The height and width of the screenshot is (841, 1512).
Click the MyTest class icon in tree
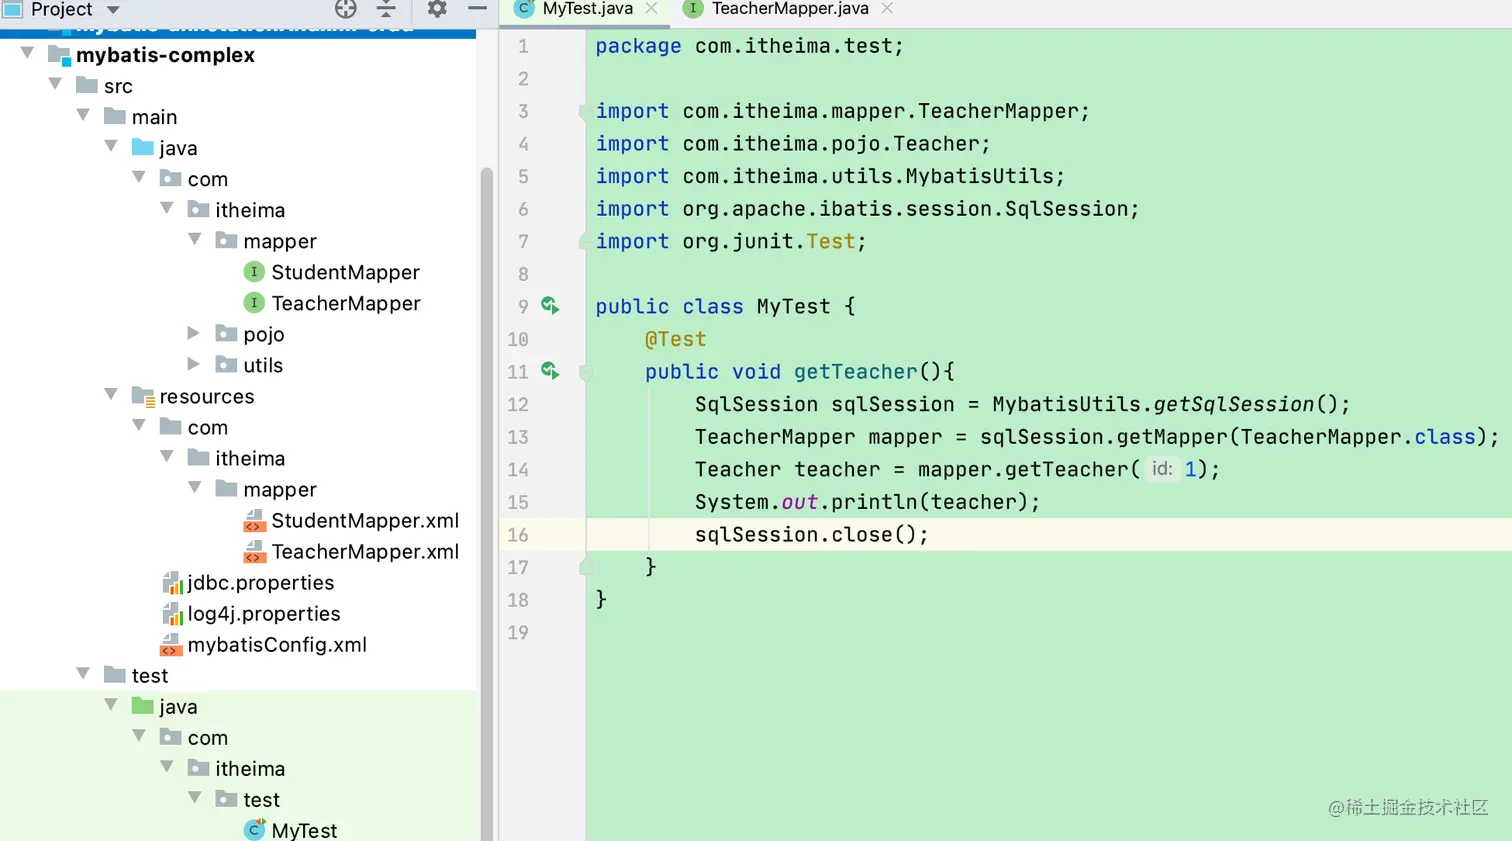[x=255, y=830]
